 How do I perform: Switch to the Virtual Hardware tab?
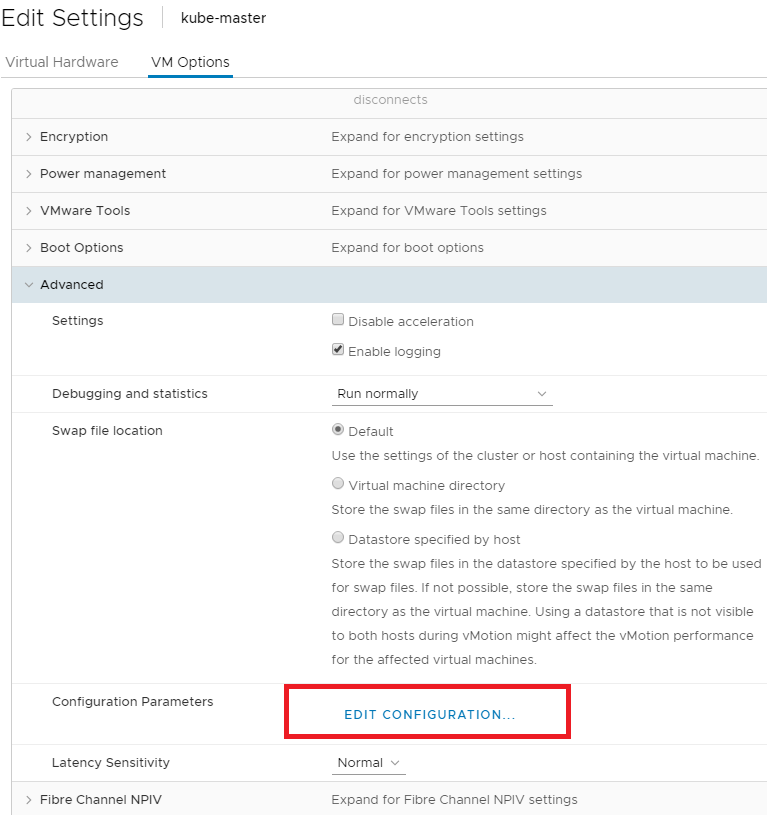pos(62,62)
